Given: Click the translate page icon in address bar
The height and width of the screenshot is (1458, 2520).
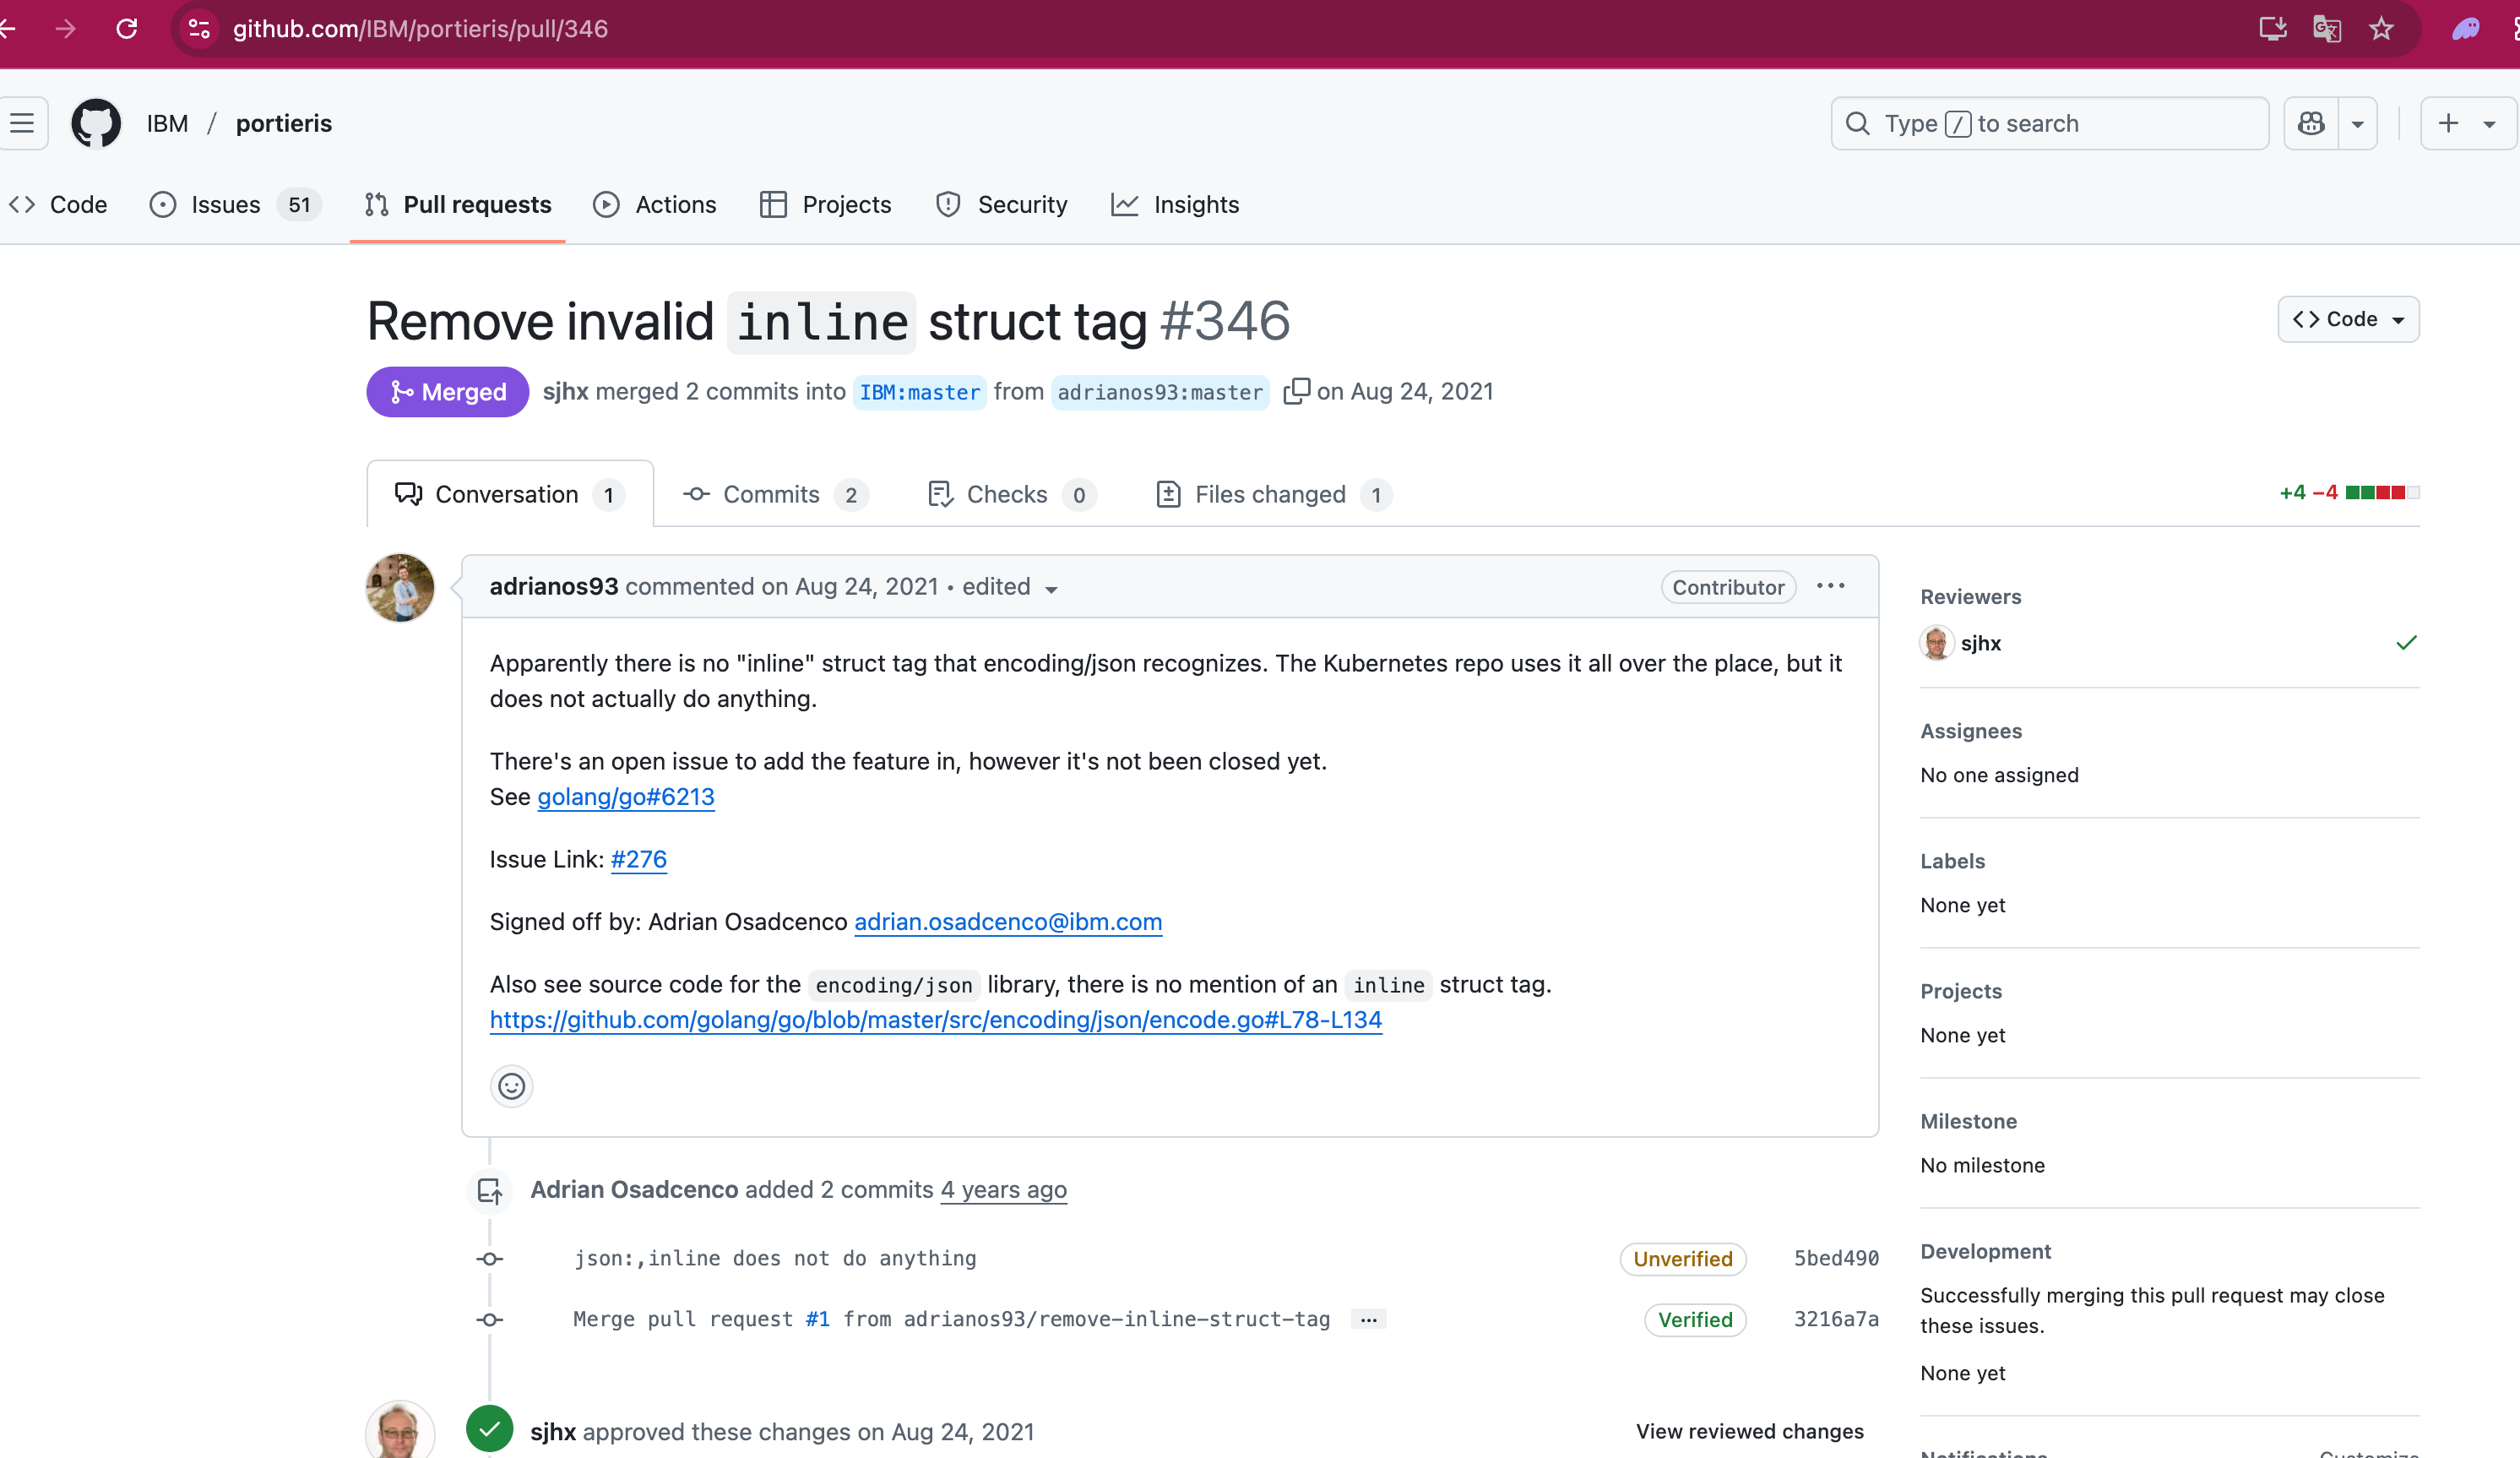Looking at the screenshot, I should (x=2327, y=29).
